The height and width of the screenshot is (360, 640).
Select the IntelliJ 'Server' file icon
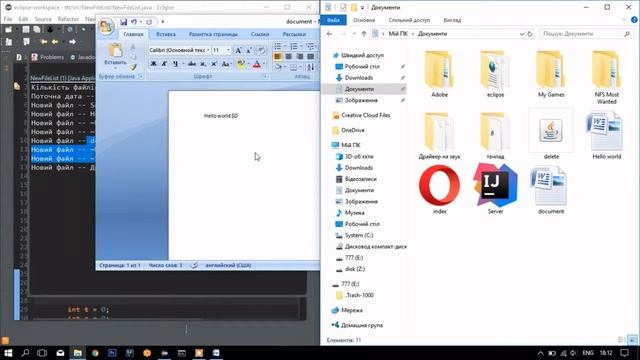pos(495,189)
